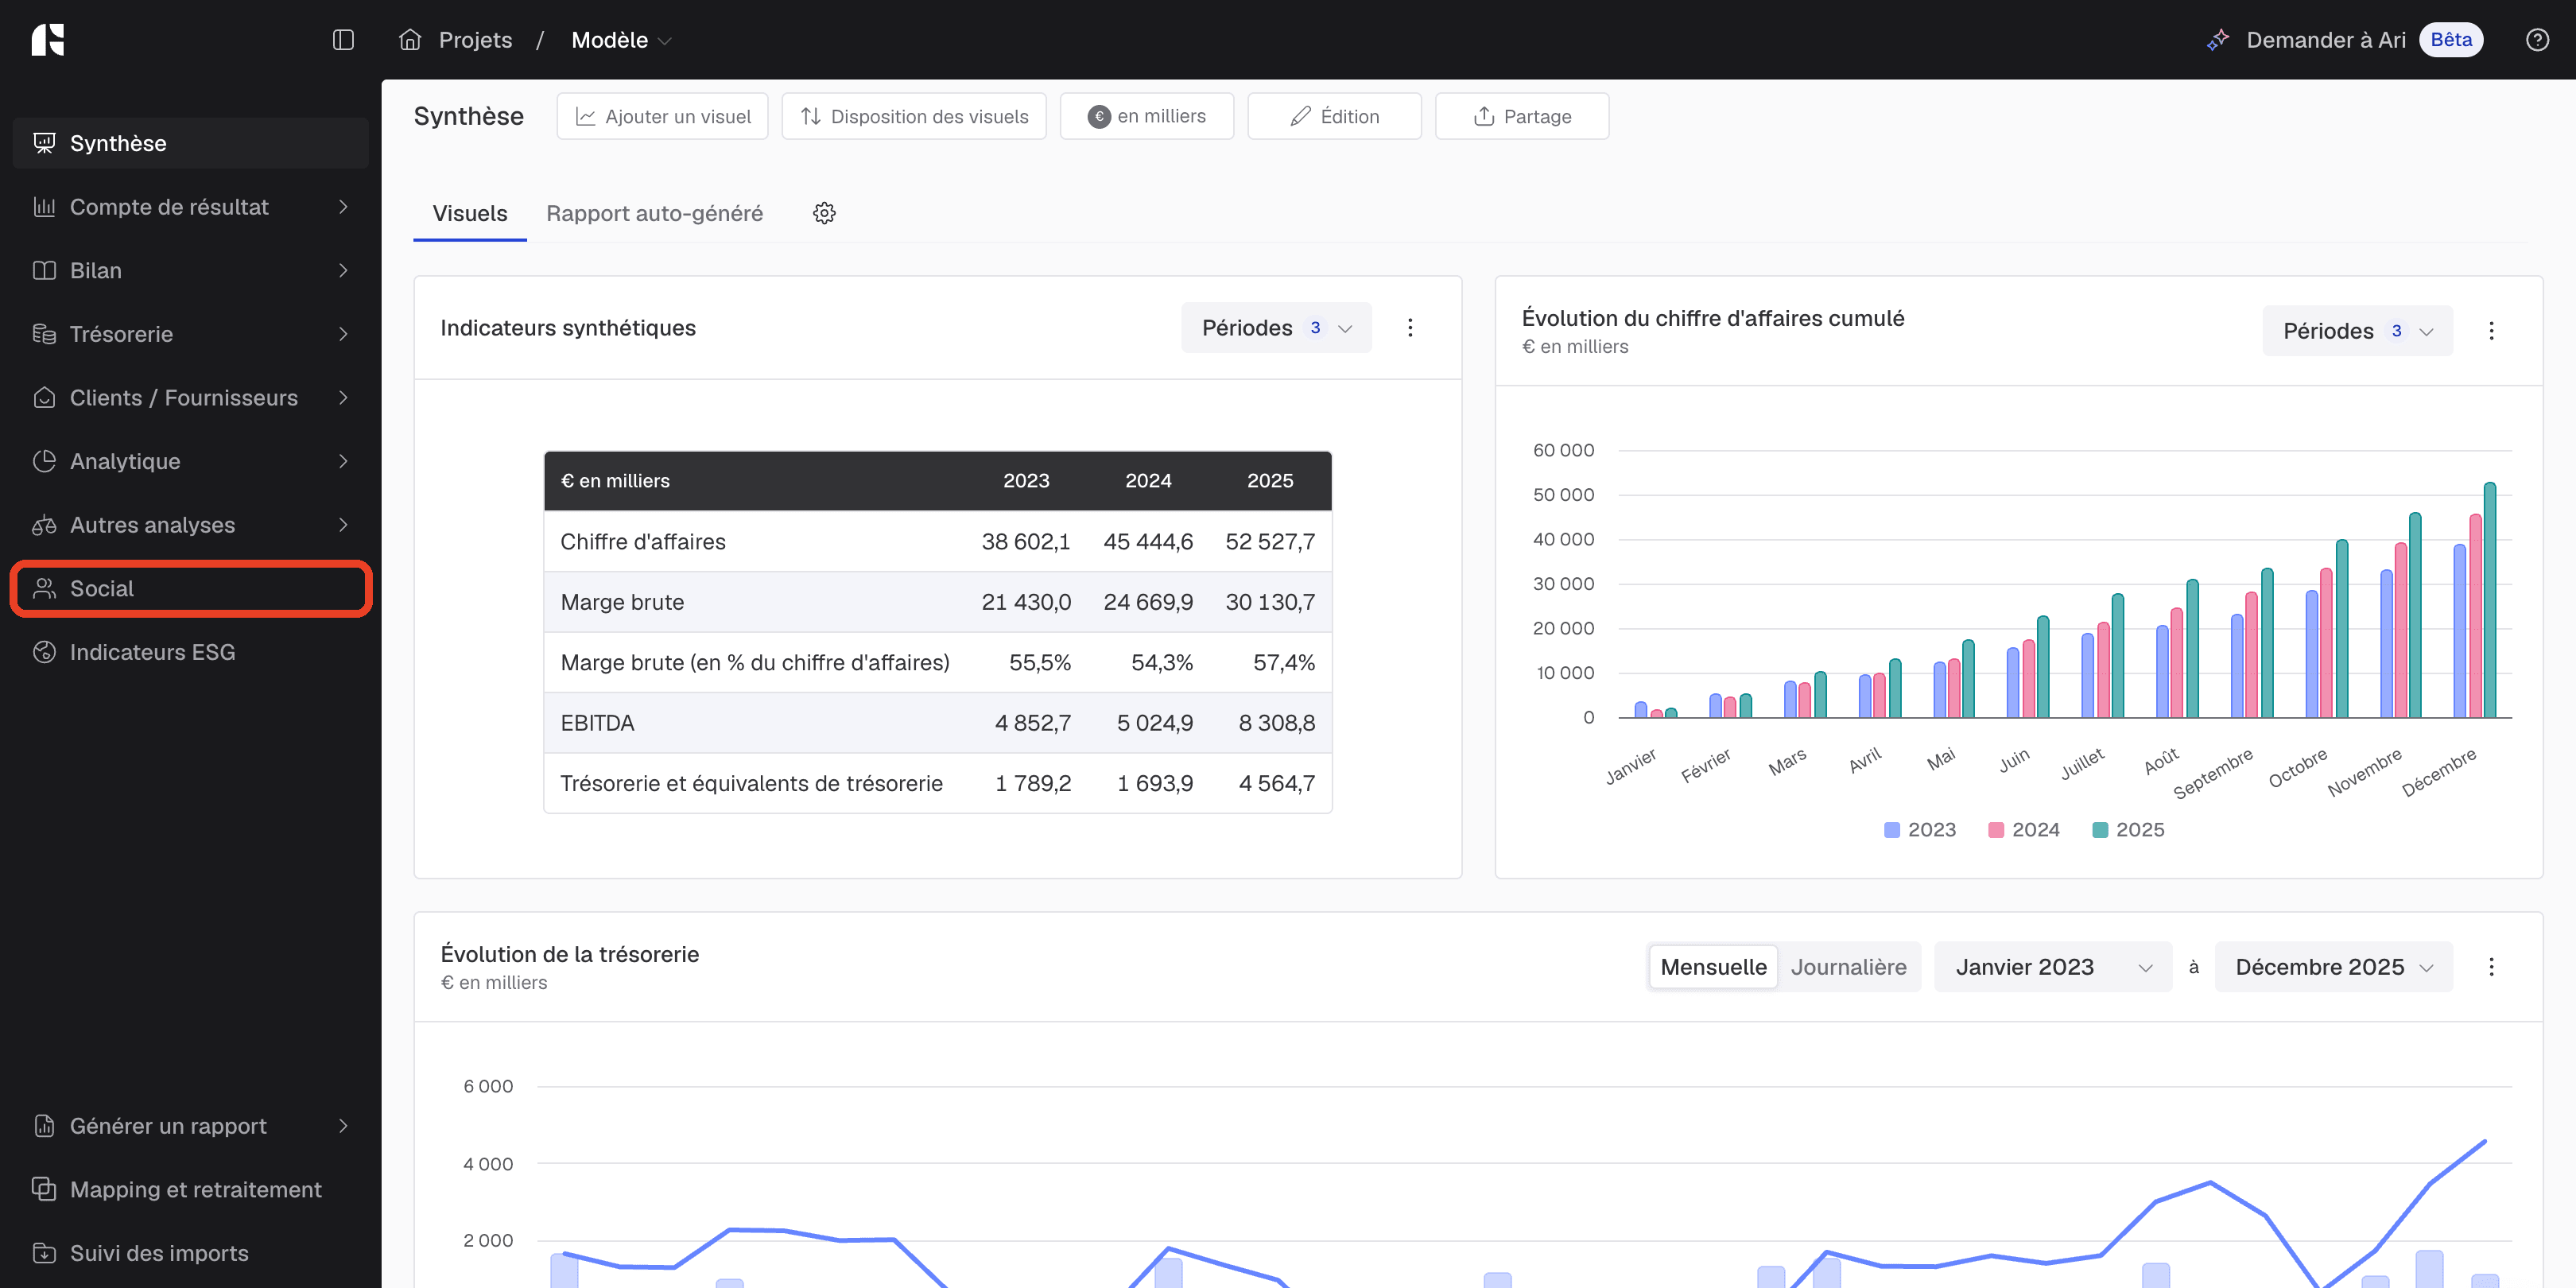The height and width of the screenshot is (1288, 2576).
Task: Open the Décembre 2025 end date dropdown
Action: coord(2333,967)
